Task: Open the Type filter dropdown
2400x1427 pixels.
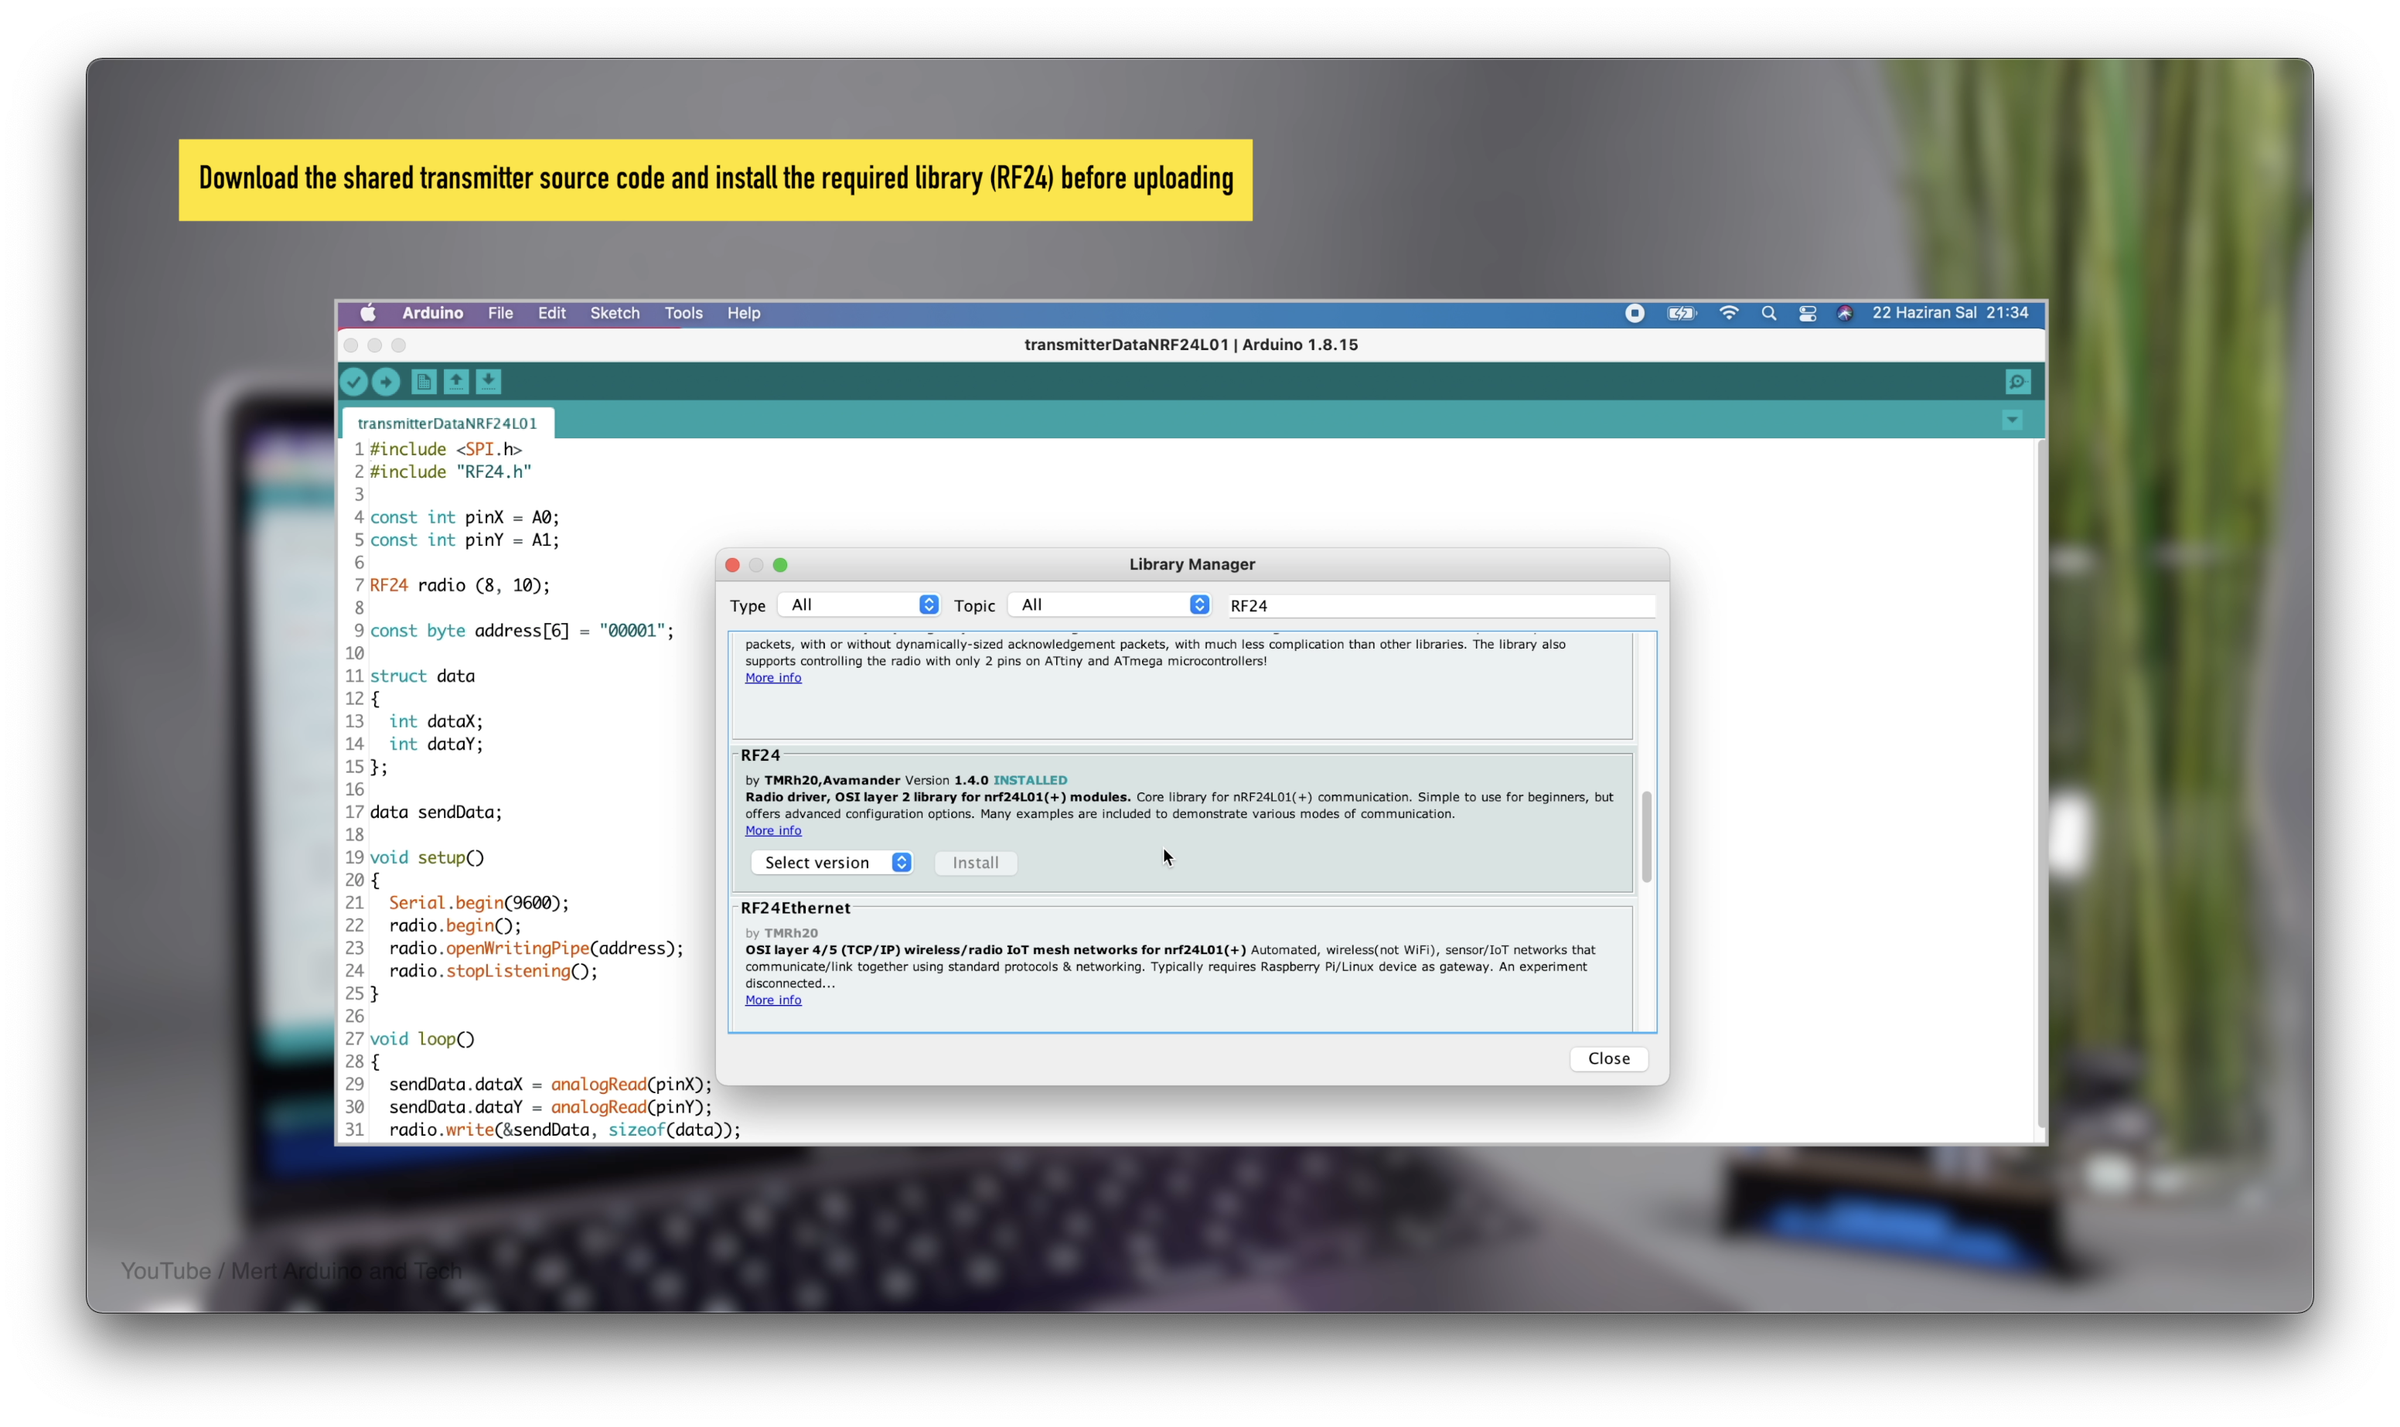Action: tap(859, 604)
